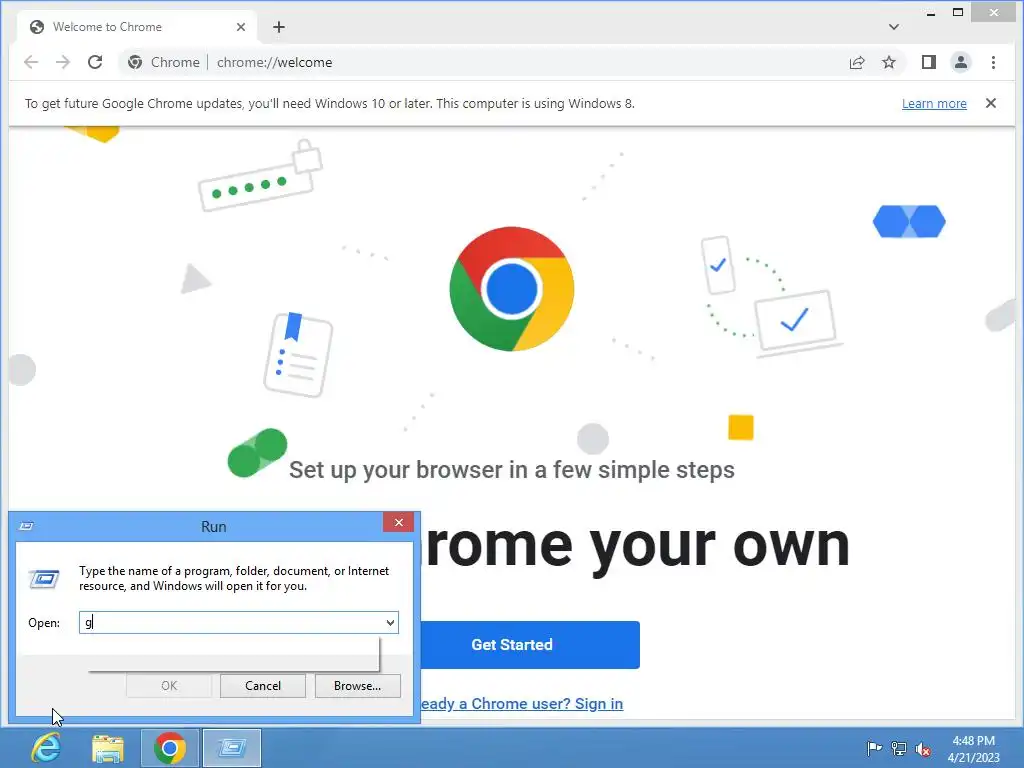Click the Run dialog title bar icon

tap(27, 526)
